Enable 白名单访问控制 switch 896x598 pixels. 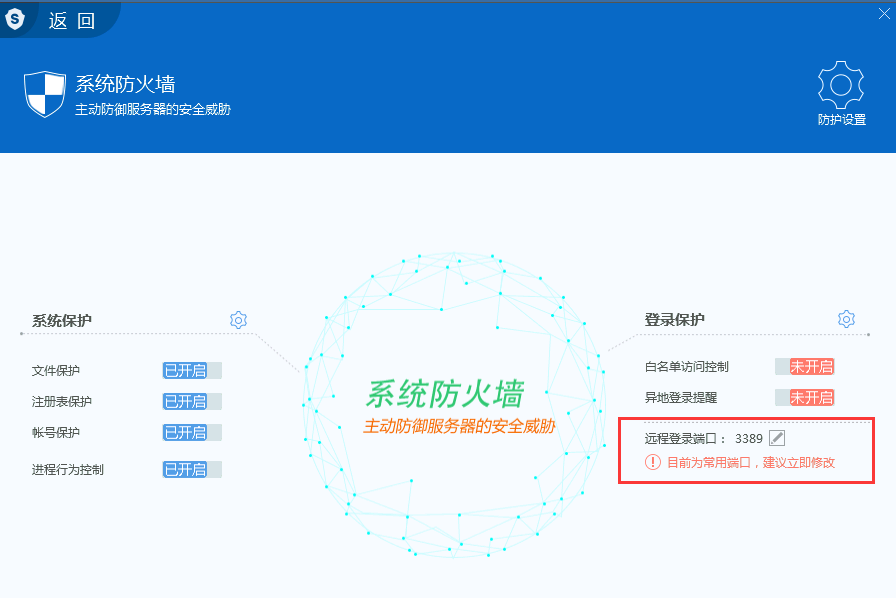pos(805,367)
